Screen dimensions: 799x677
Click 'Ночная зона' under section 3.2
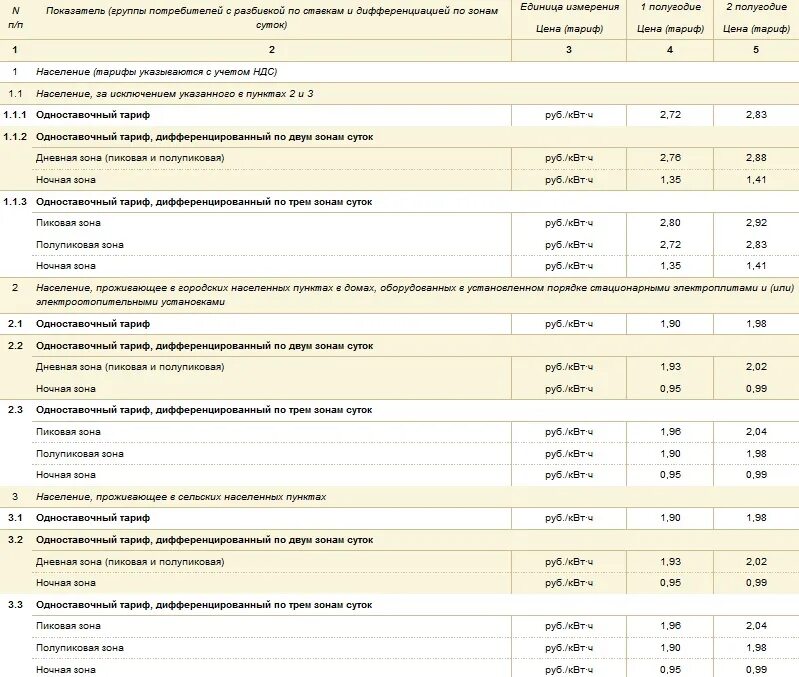pyautogui.click(x=66, y=583)
